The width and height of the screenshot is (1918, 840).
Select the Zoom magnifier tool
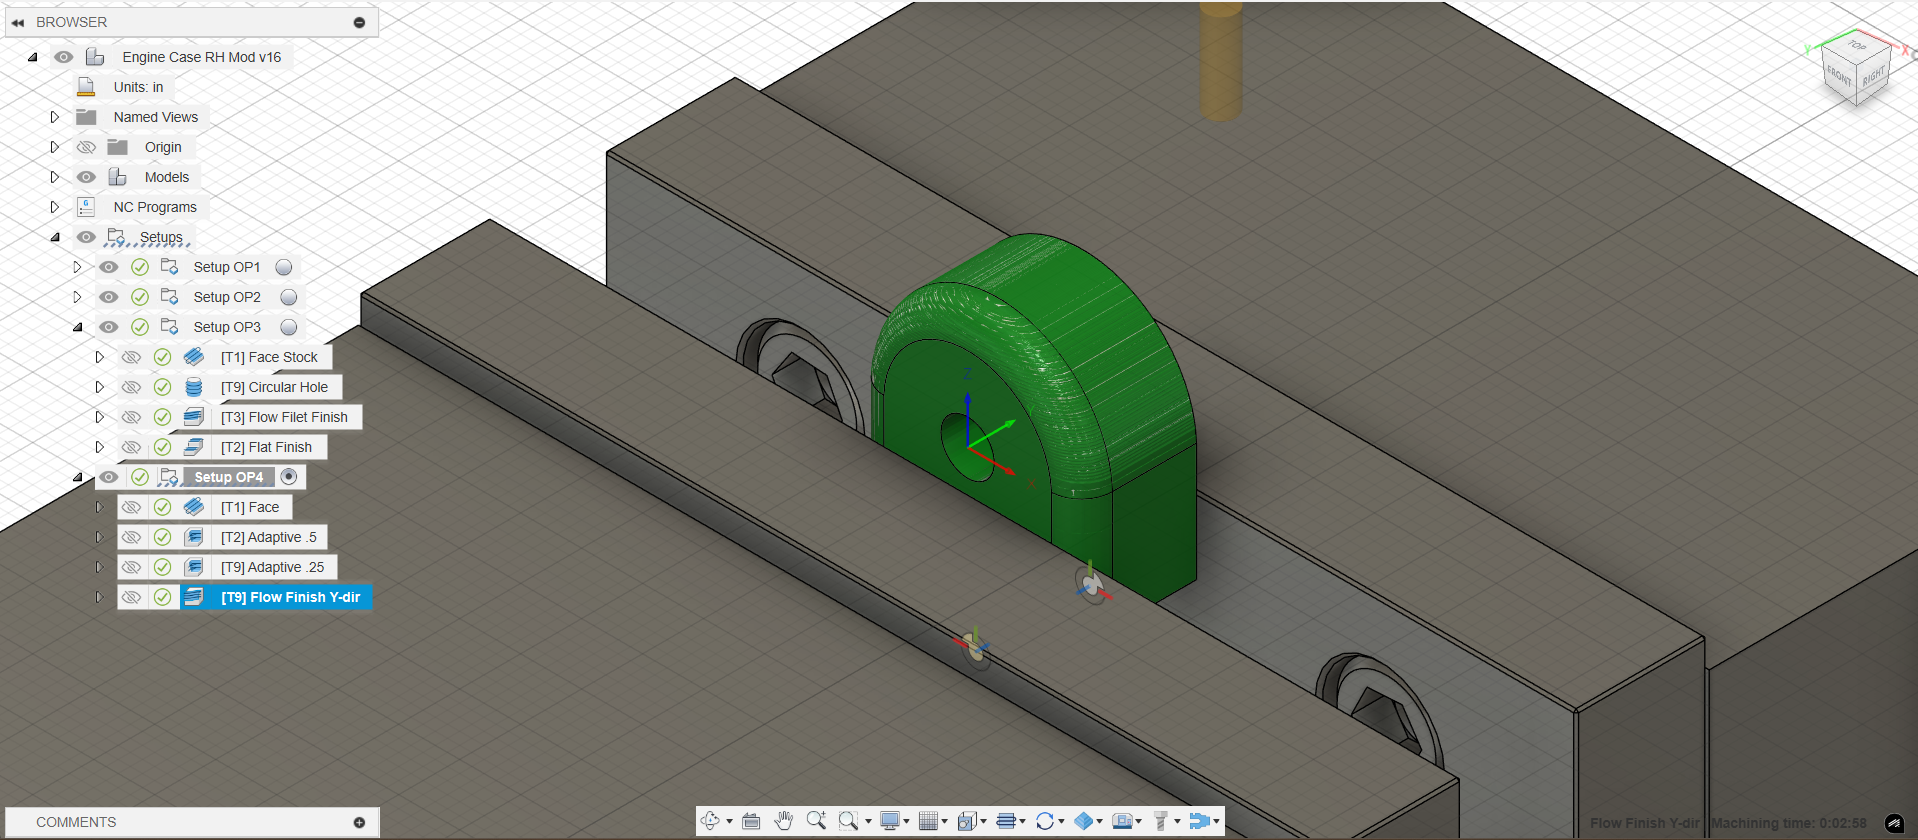[816, 821]
